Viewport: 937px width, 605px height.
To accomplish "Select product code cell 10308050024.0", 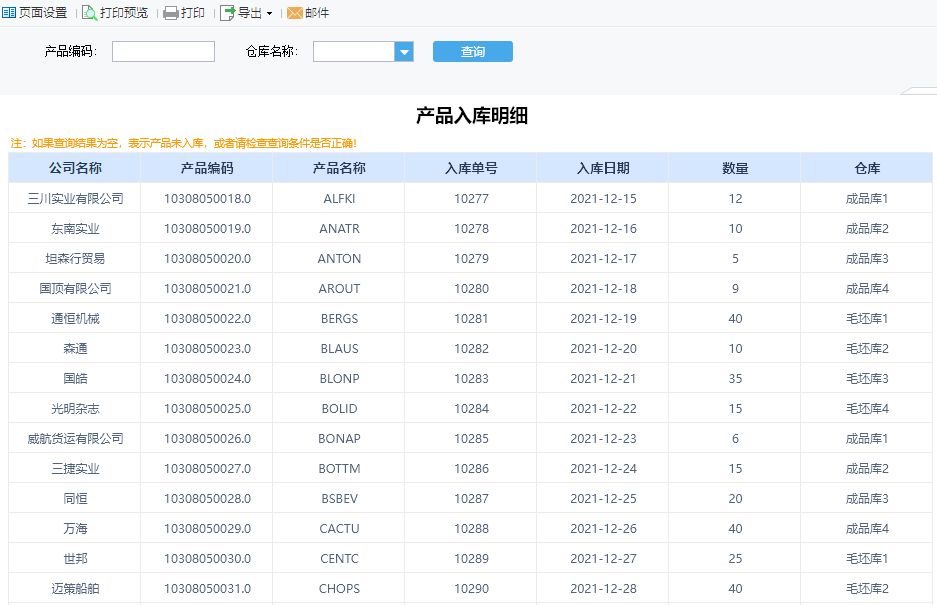I will click(207, 378).
